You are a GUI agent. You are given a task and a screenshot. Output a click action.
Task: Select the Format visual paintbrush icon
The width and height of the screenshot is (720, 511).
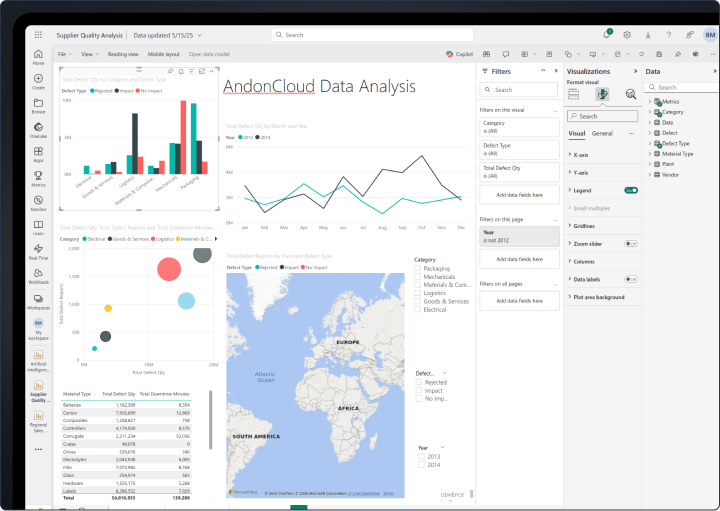pyautogui.click(x=602, y=94)
